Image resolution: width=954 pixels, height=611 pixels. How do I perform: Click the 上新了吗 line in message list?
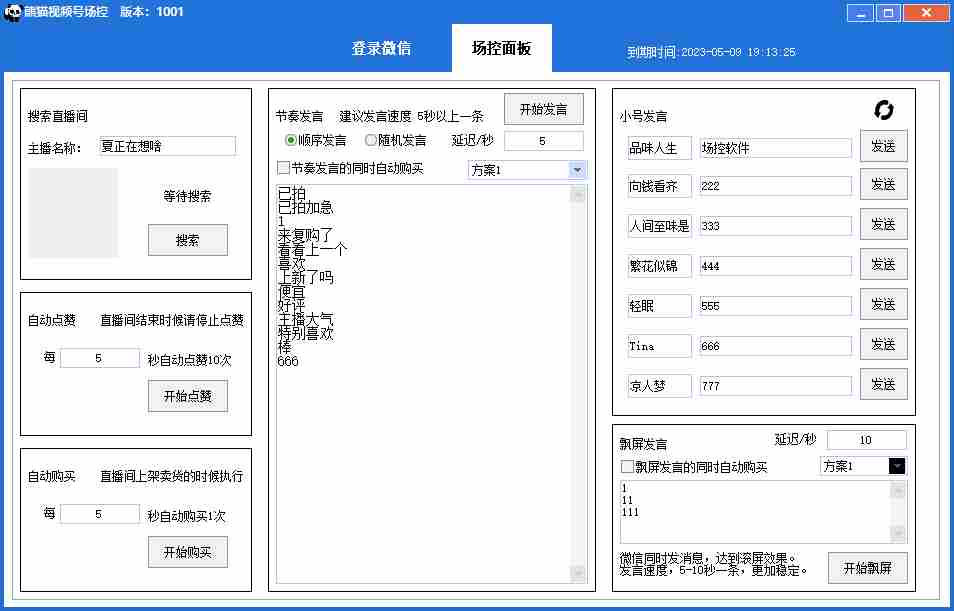(305, 278)
